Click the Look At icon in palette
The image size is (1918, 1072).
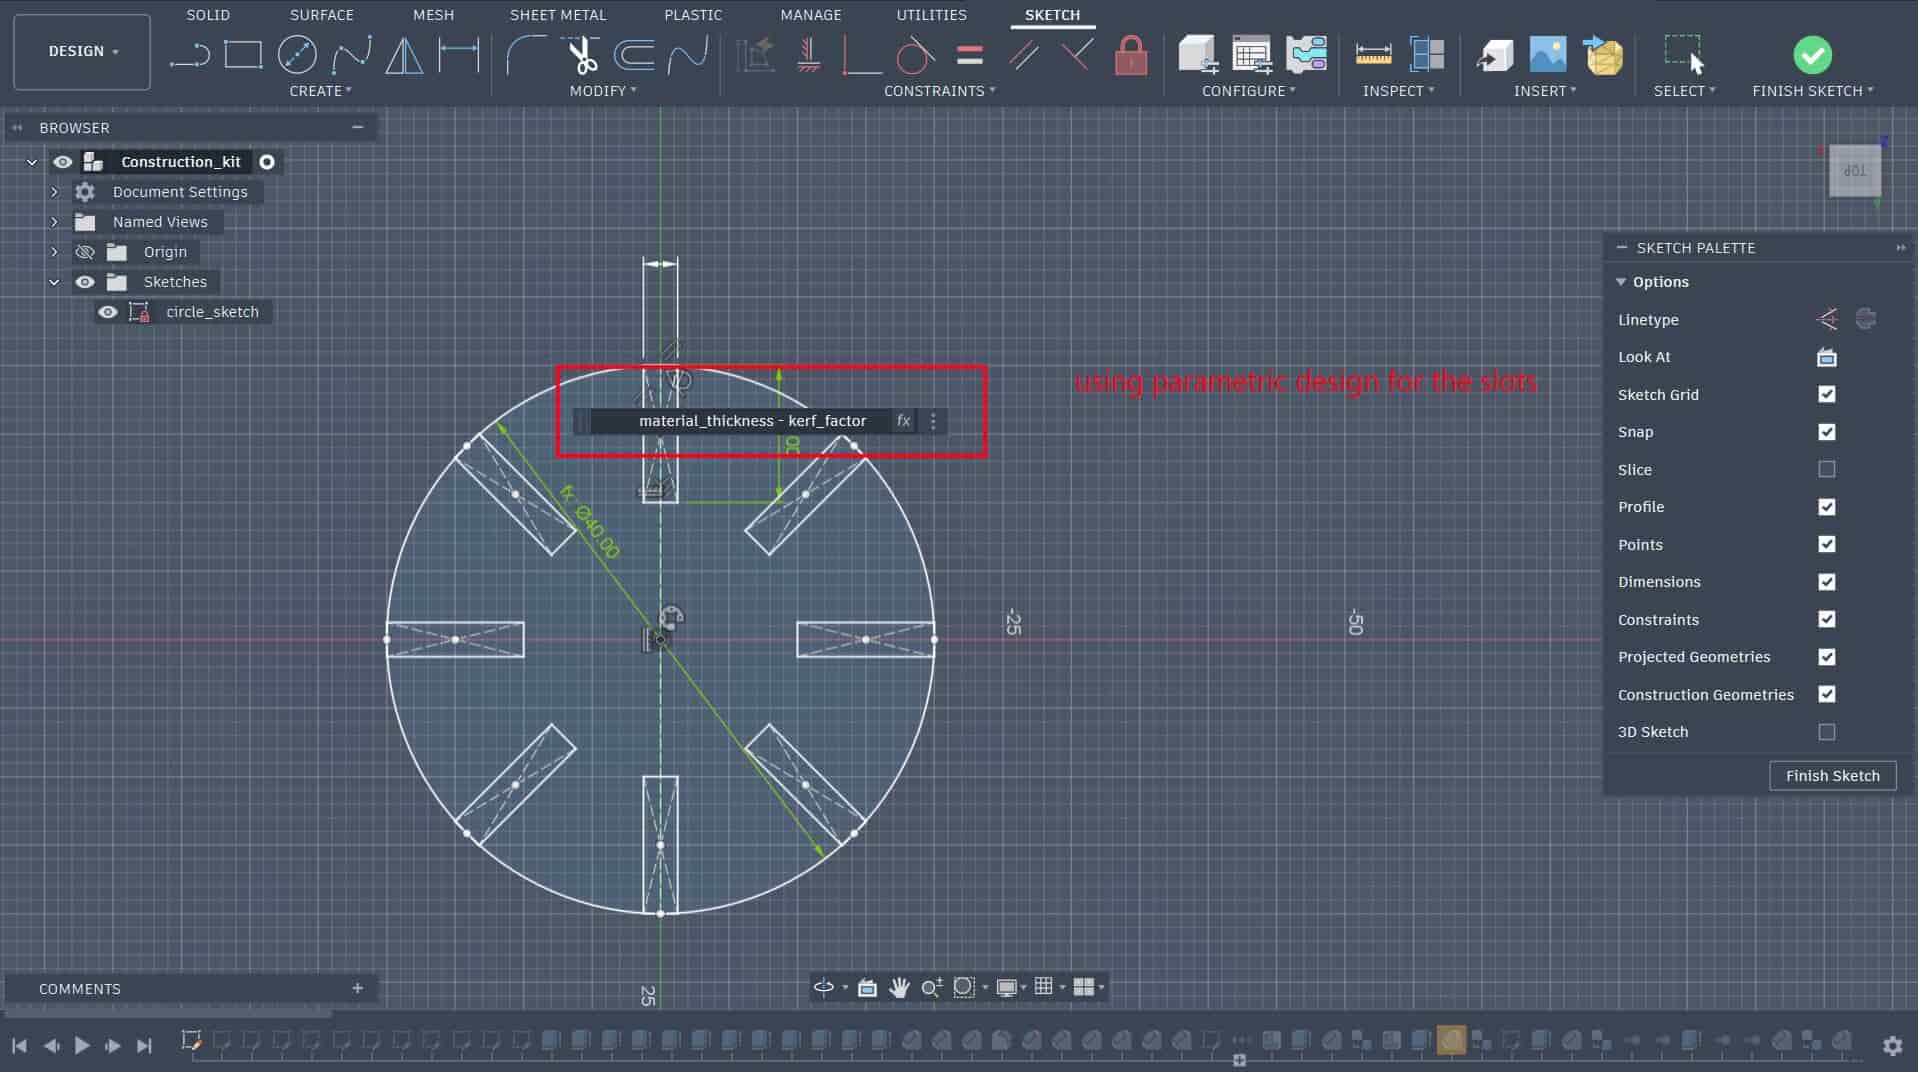(1826, 357)
